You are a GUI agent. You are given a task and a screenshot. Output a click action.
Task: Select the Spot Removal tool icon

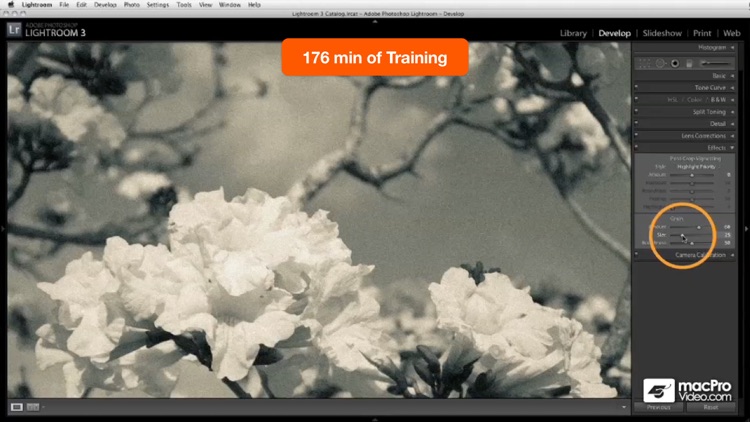660,63
